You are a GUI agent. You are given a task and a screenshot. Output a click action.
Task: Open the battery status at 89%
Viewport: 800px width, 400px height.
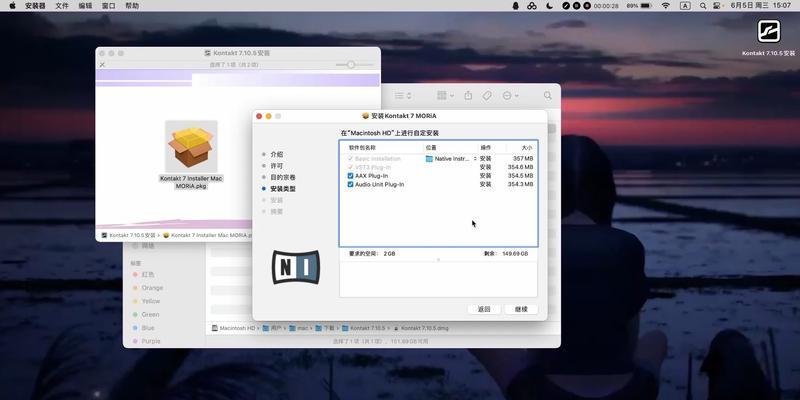click(639, 6)
